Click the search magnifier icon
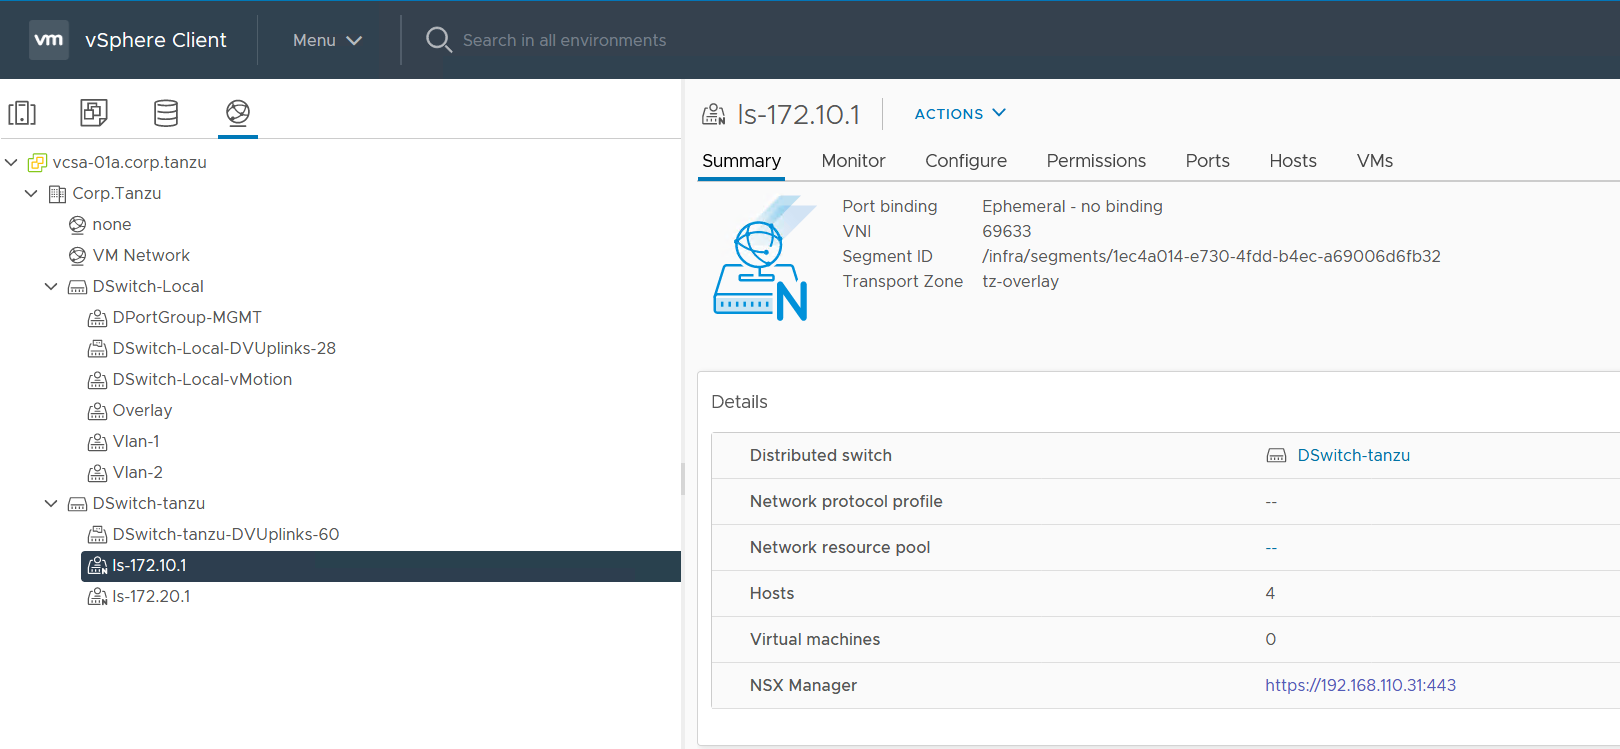1620x749 pixels. 438,40
